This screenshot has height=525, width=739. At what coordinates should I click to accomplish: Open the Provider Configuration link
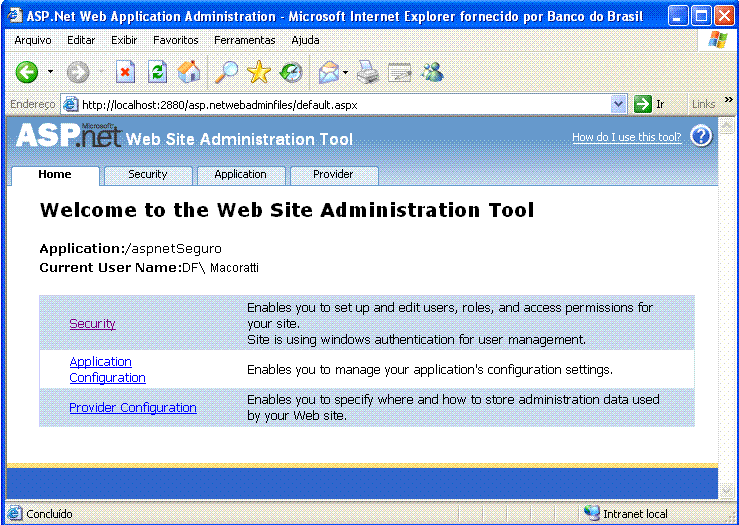point(133,407)
